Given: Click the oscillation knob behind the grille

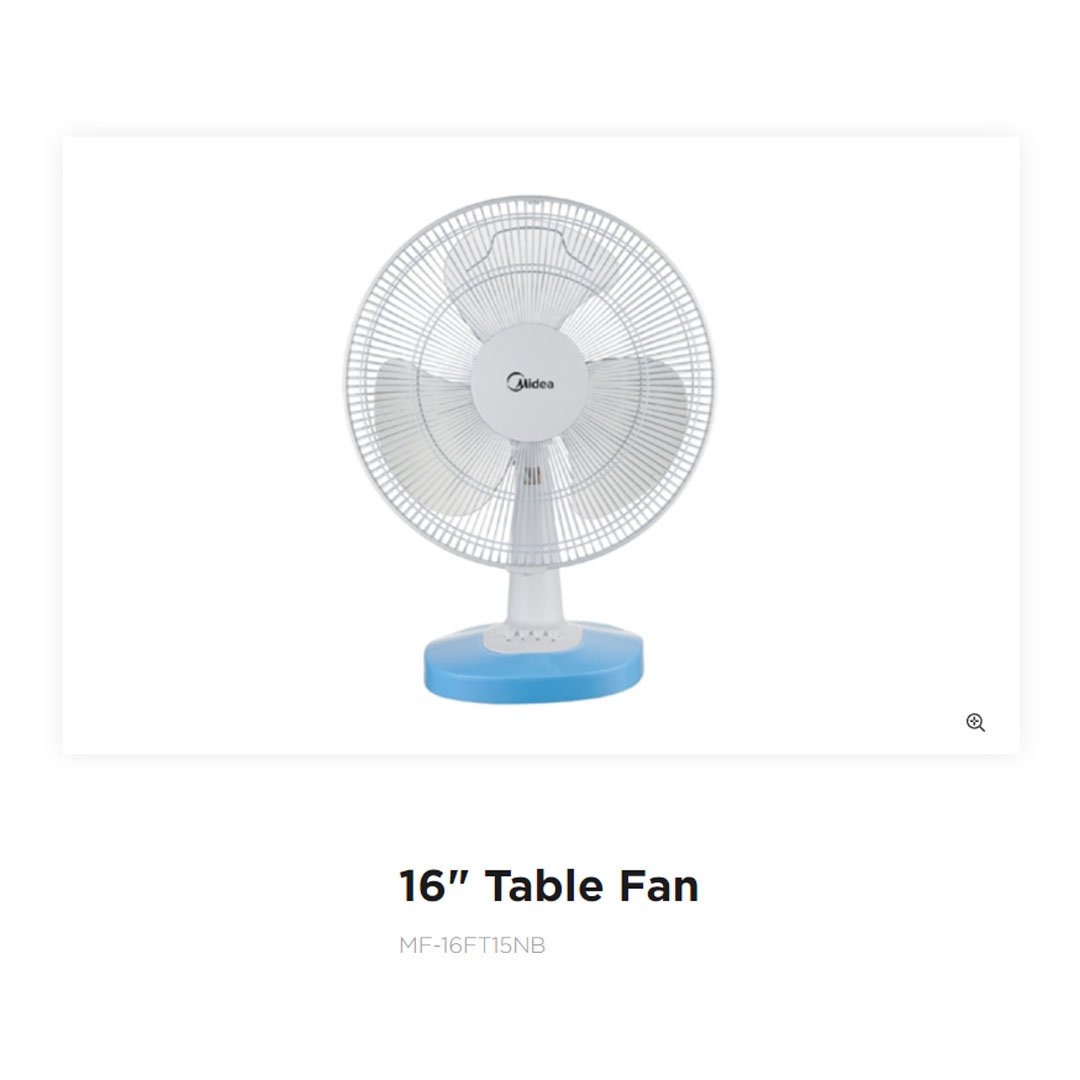Looking at the screenshot, I should click(x=531, y=477).
